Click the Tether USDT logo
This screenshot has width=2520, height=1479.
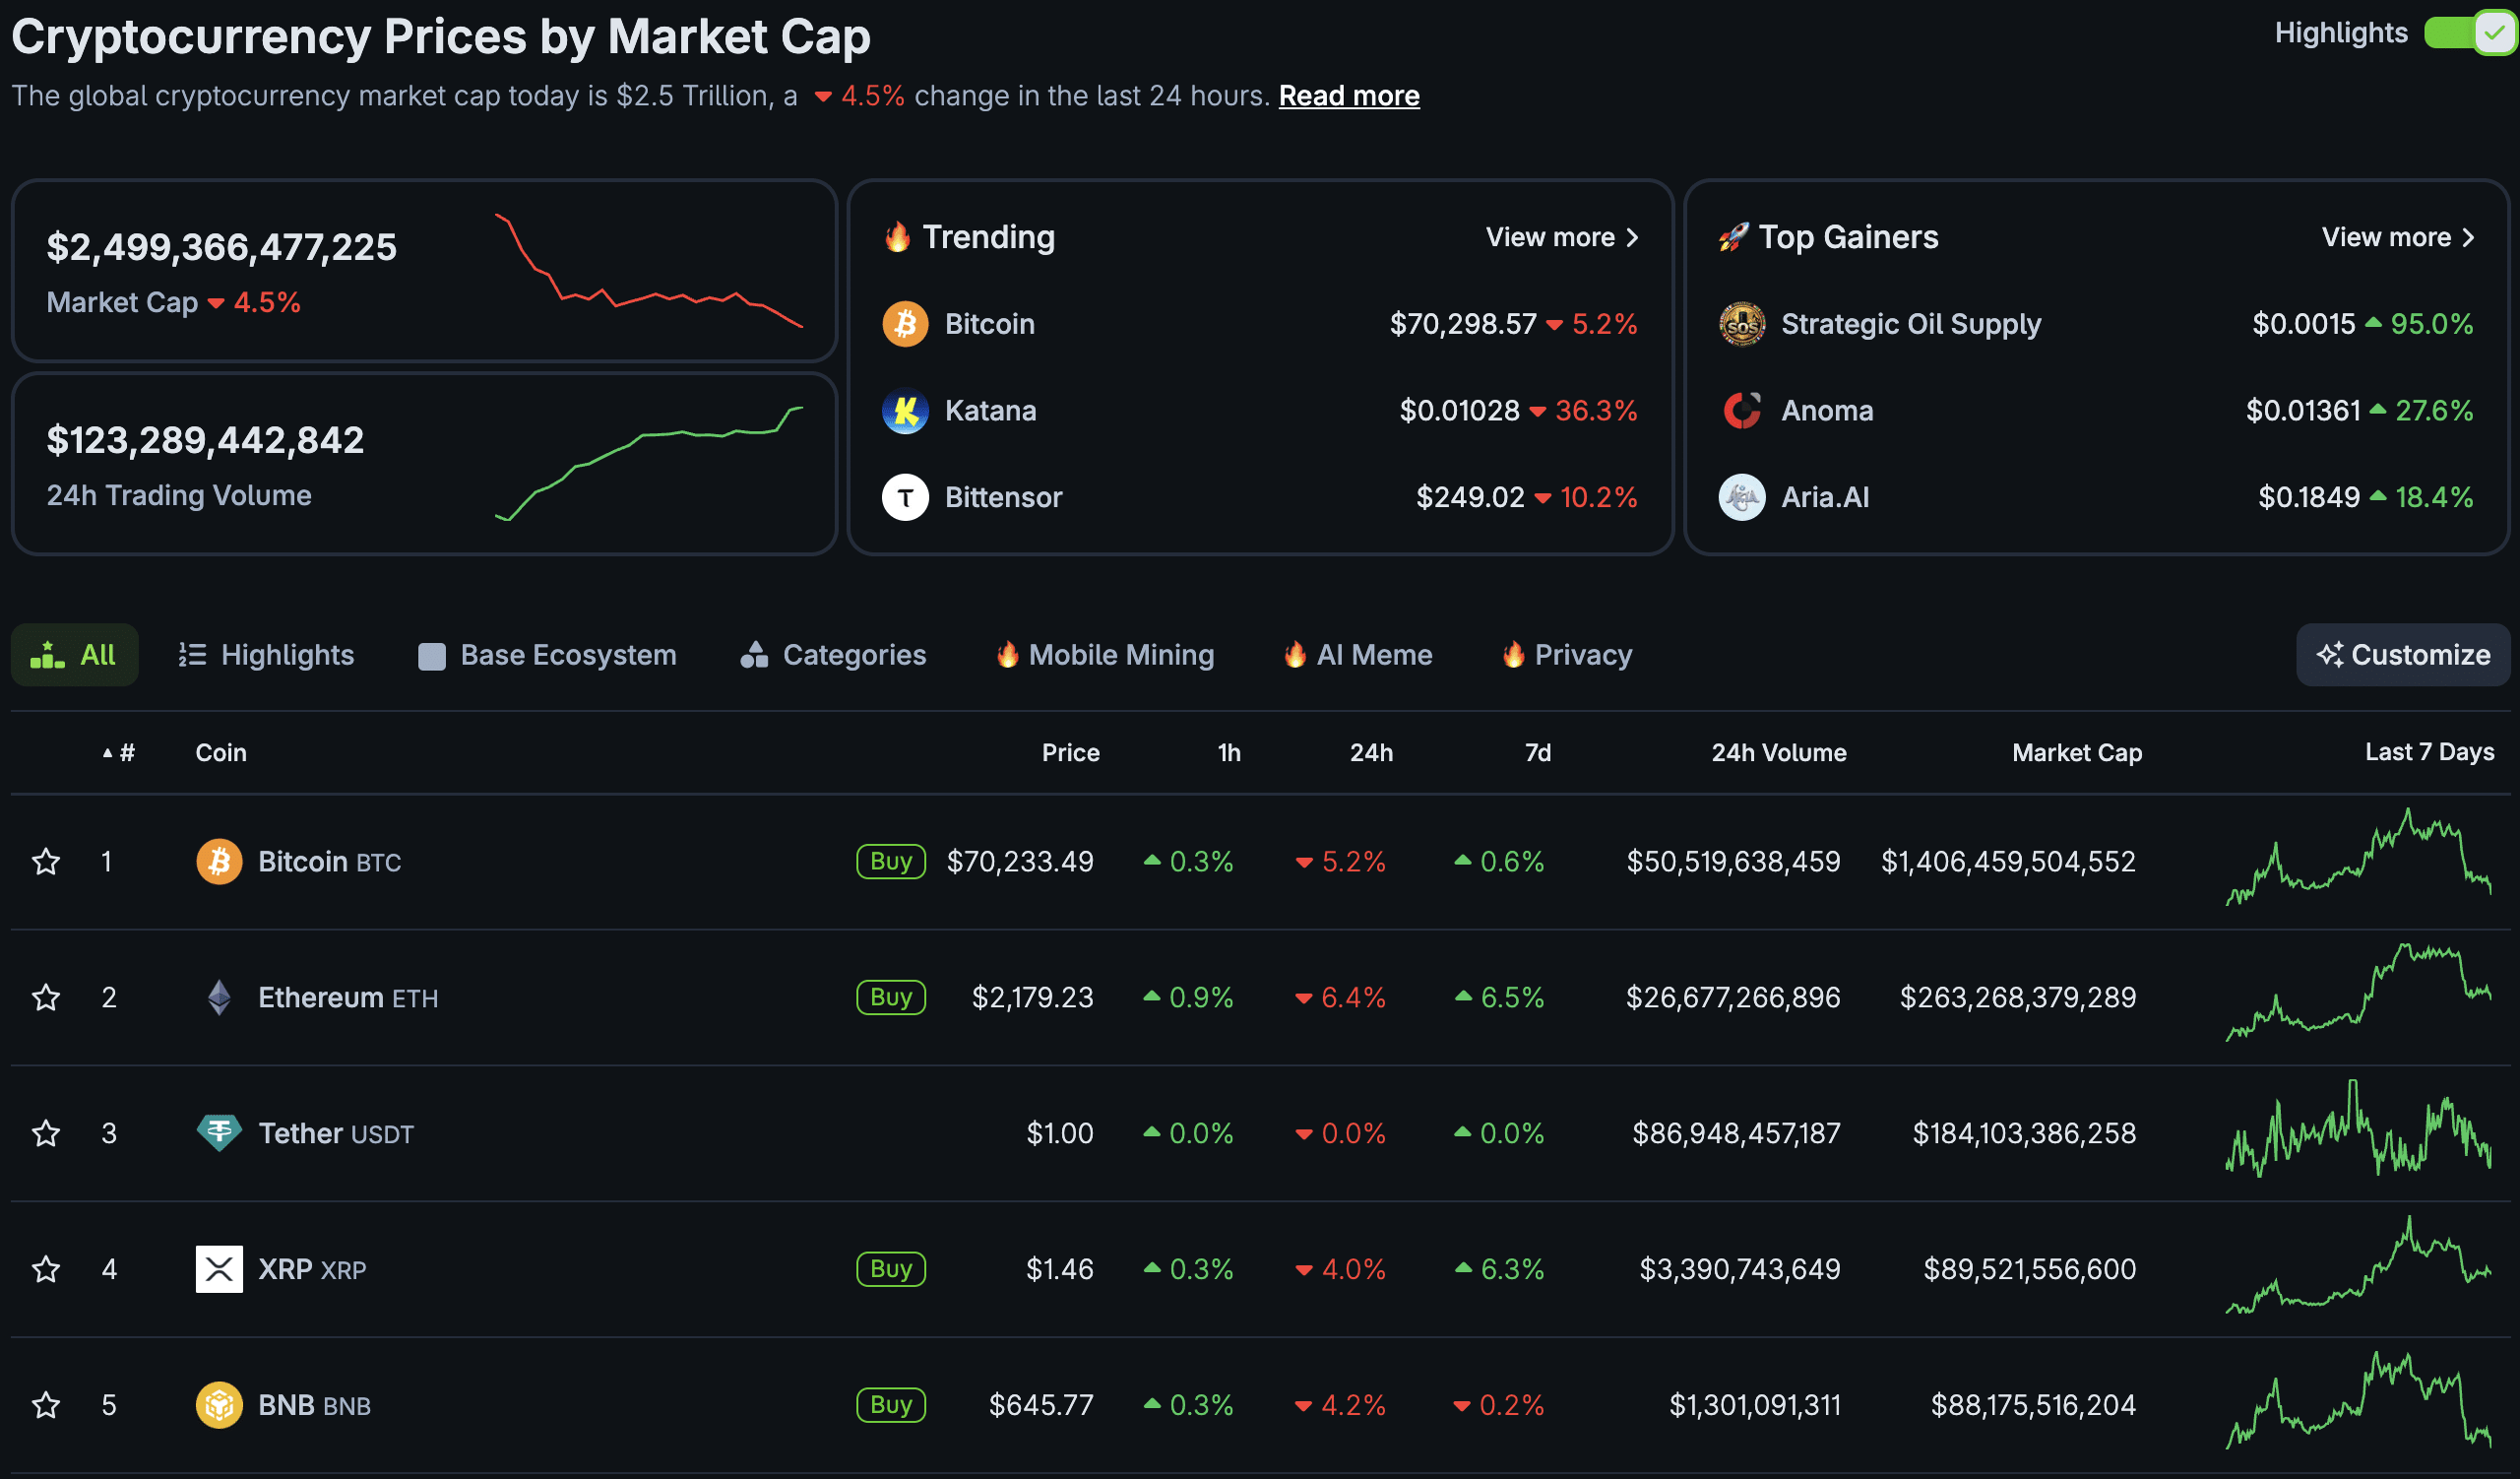pyautogui.click(x=219, y=1132)
